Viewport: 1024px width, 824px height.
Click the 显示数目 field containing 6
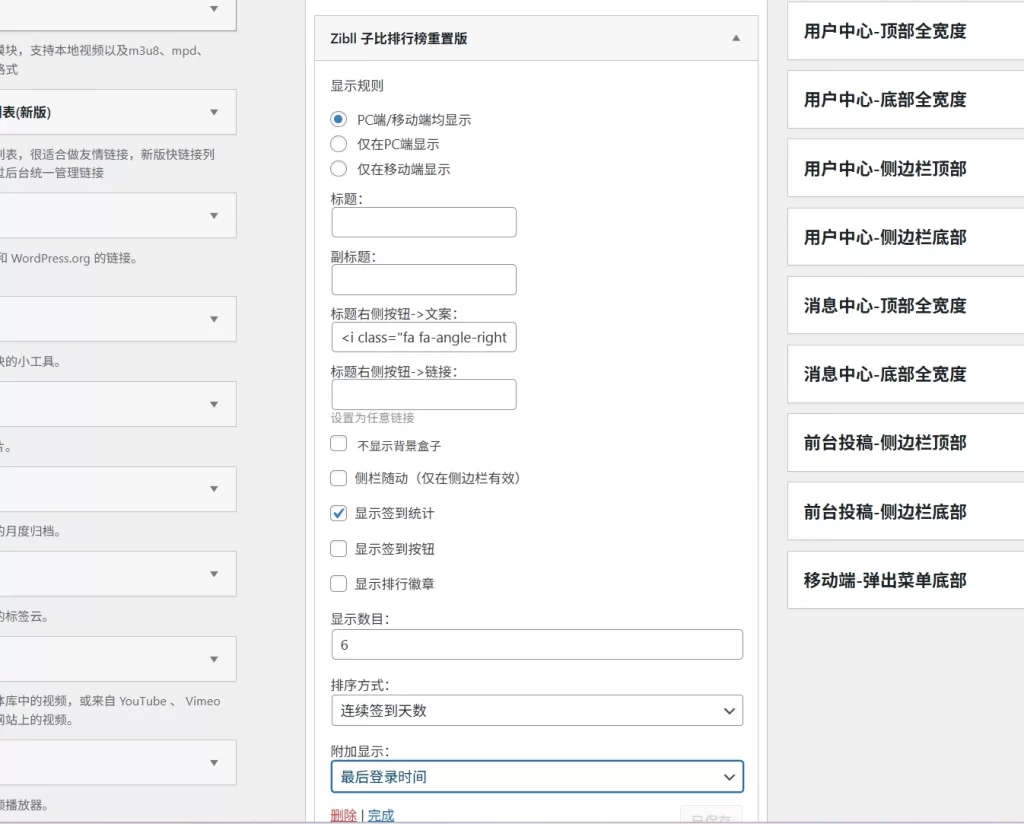click(x=536, y=644)
